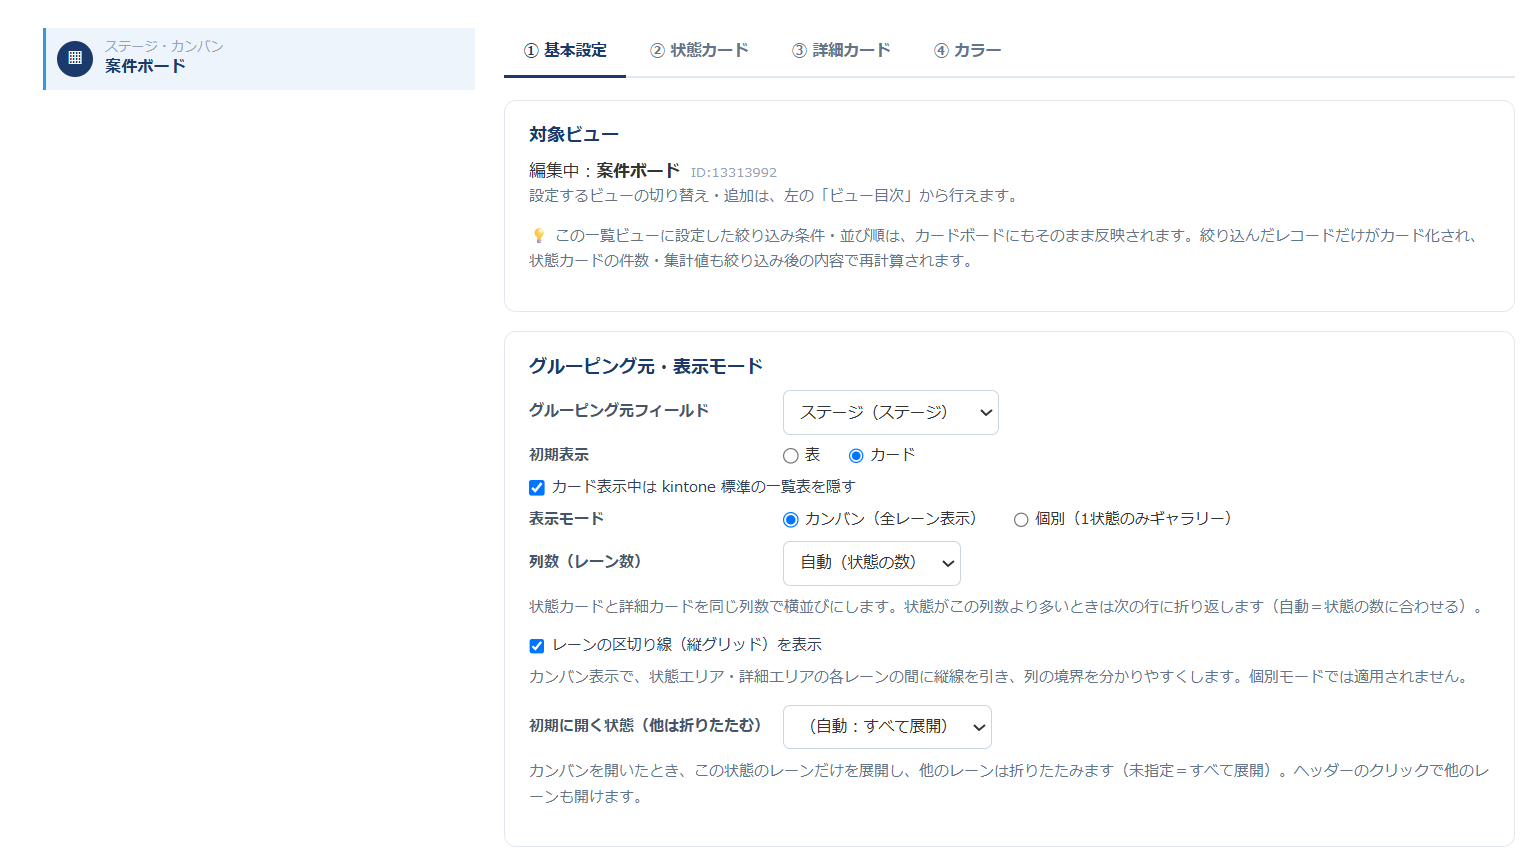The width and height of the screenshot is (1534, 854).
Task: Select the 表 radio button for 初期表示
Action: tap(791, 455)
